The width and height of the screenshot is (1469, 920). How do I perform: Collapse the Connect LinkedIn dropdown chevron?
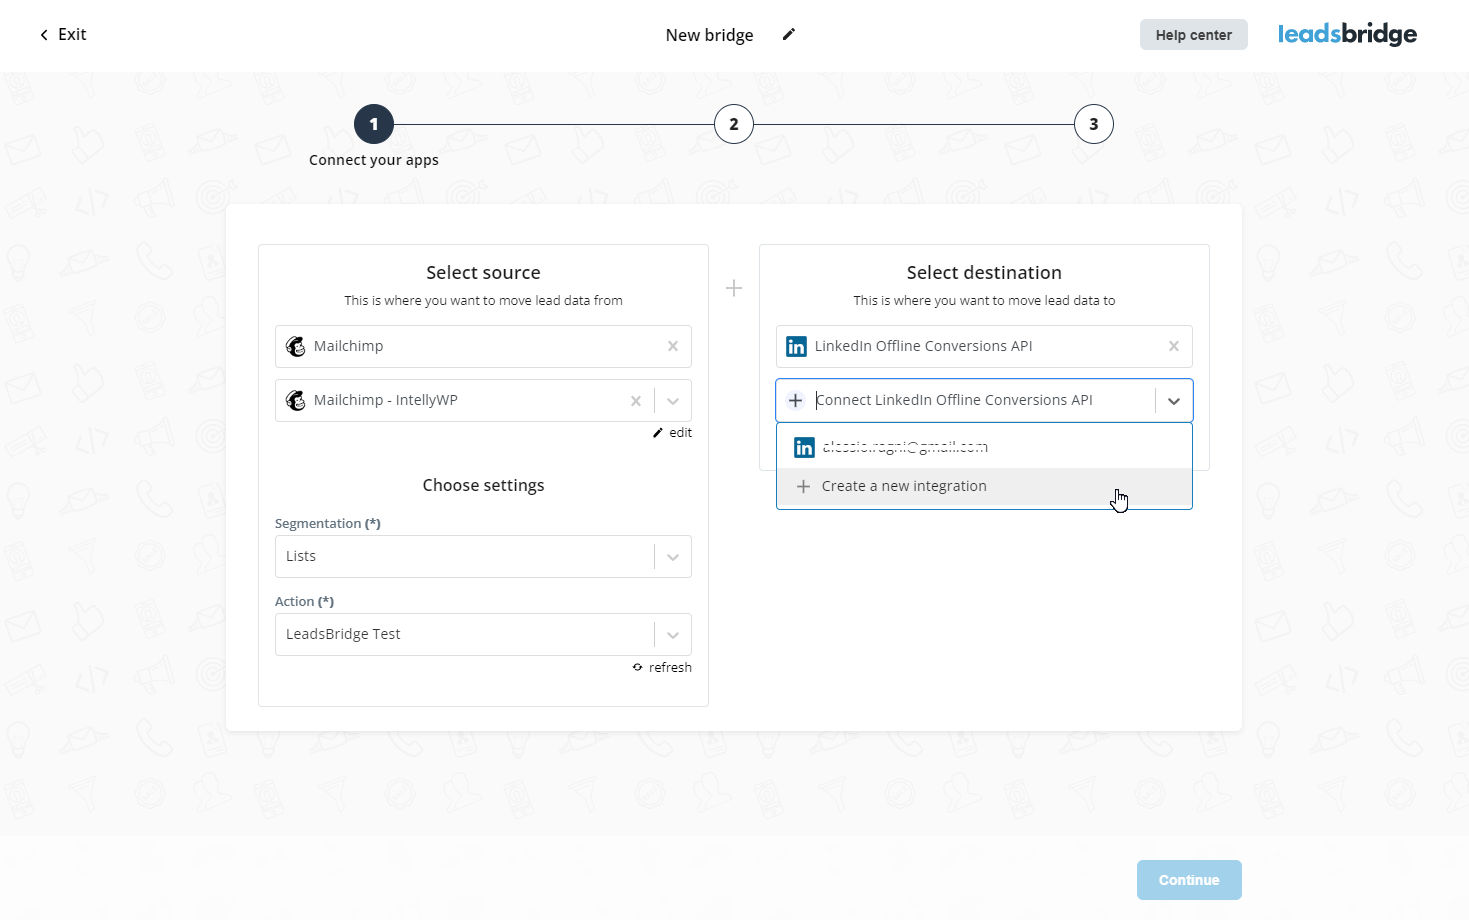[1174, 400]
